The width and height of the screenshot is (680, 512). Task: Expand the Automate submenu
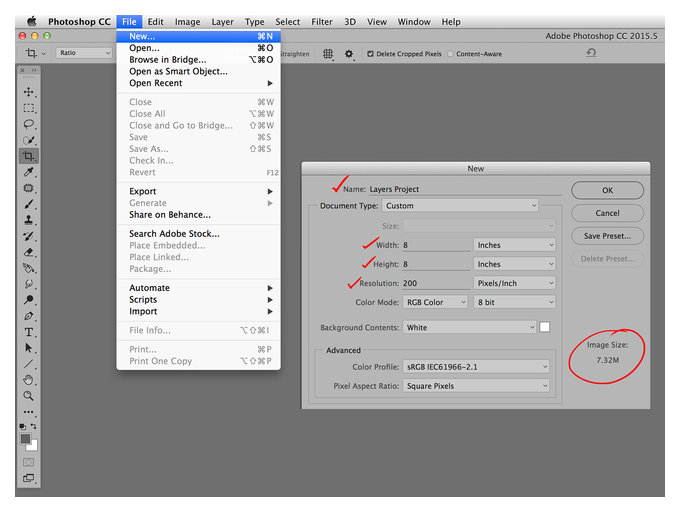pyautogui.click(x=199, y=288)
